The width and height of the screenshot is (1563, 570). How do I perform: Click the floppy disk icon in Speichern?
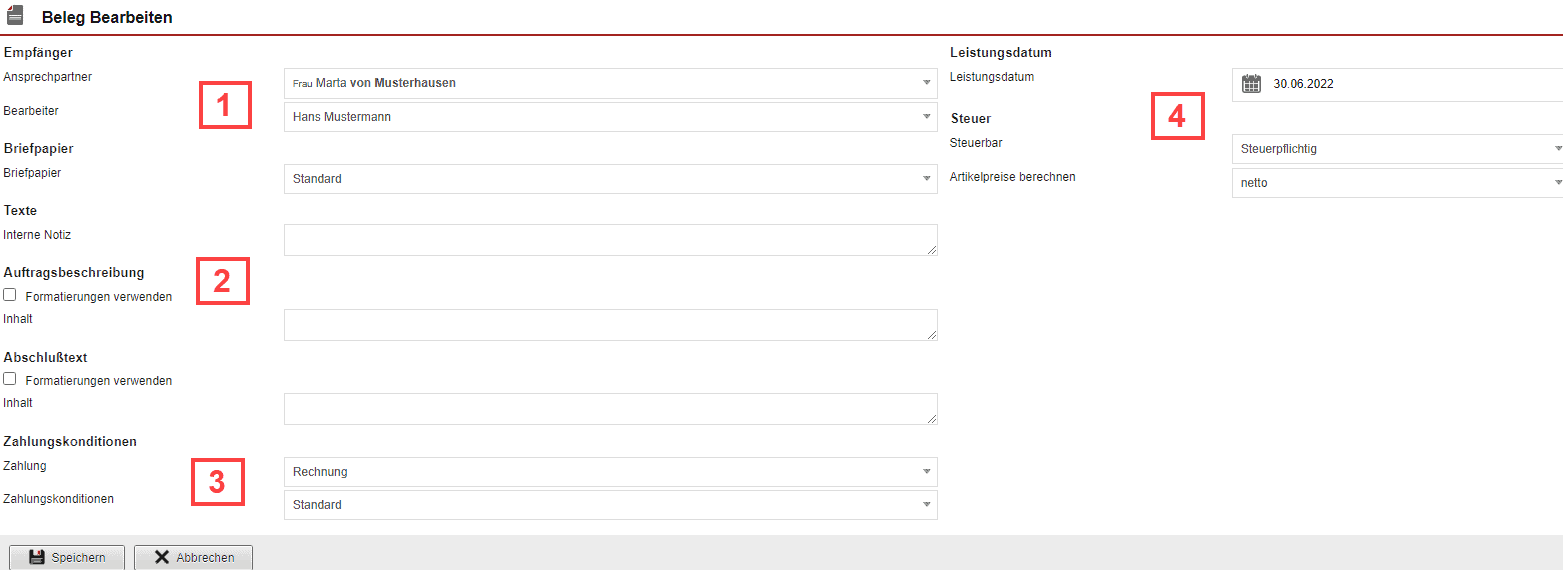pos(37,557)
